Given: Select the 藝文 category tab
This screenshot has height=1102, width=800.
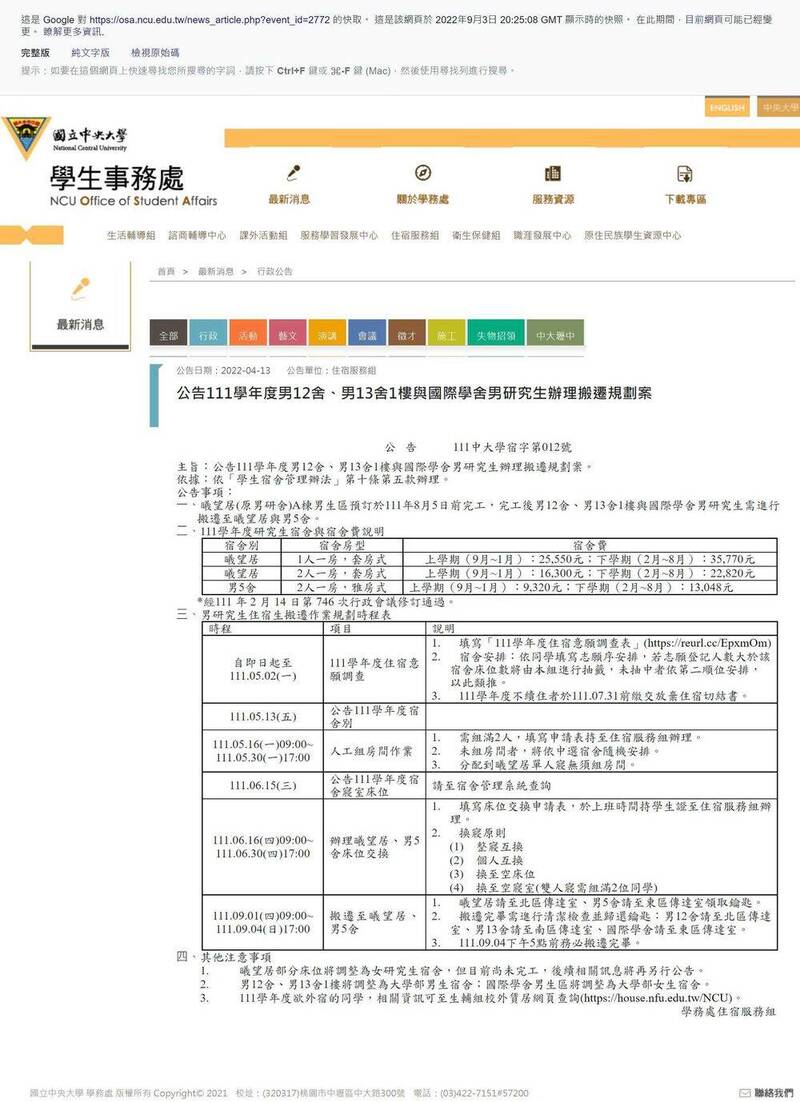Looking at the screenshot, I should (x=288, y=333).
